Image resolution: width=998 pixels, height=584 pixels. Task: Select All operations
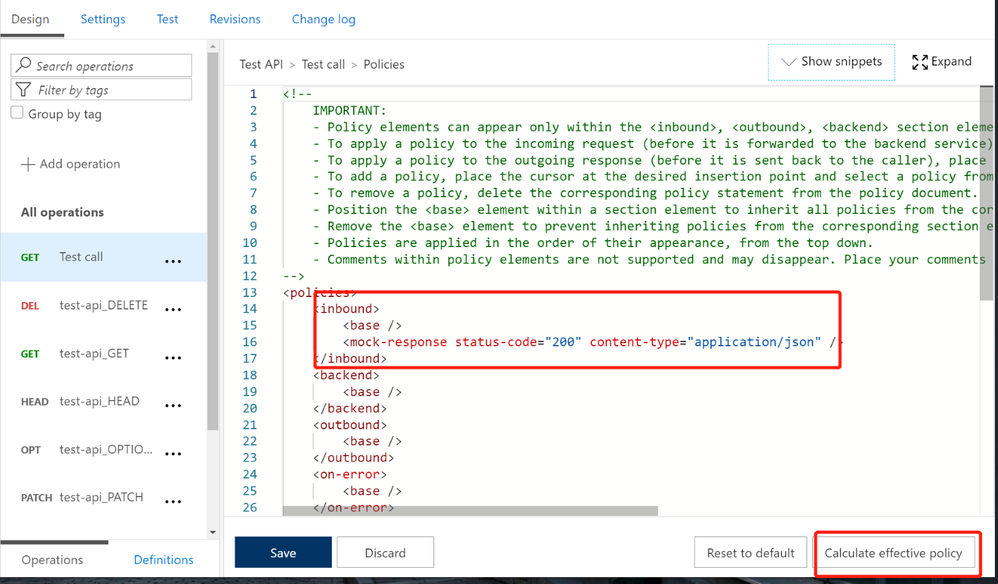[62, 212]
